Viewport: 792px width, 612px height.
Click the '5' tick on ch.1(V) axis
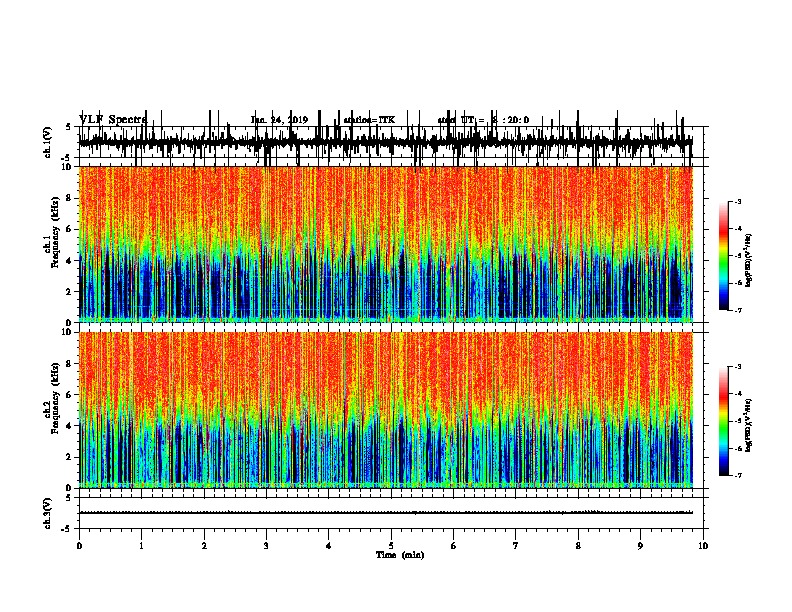(69, 127)
